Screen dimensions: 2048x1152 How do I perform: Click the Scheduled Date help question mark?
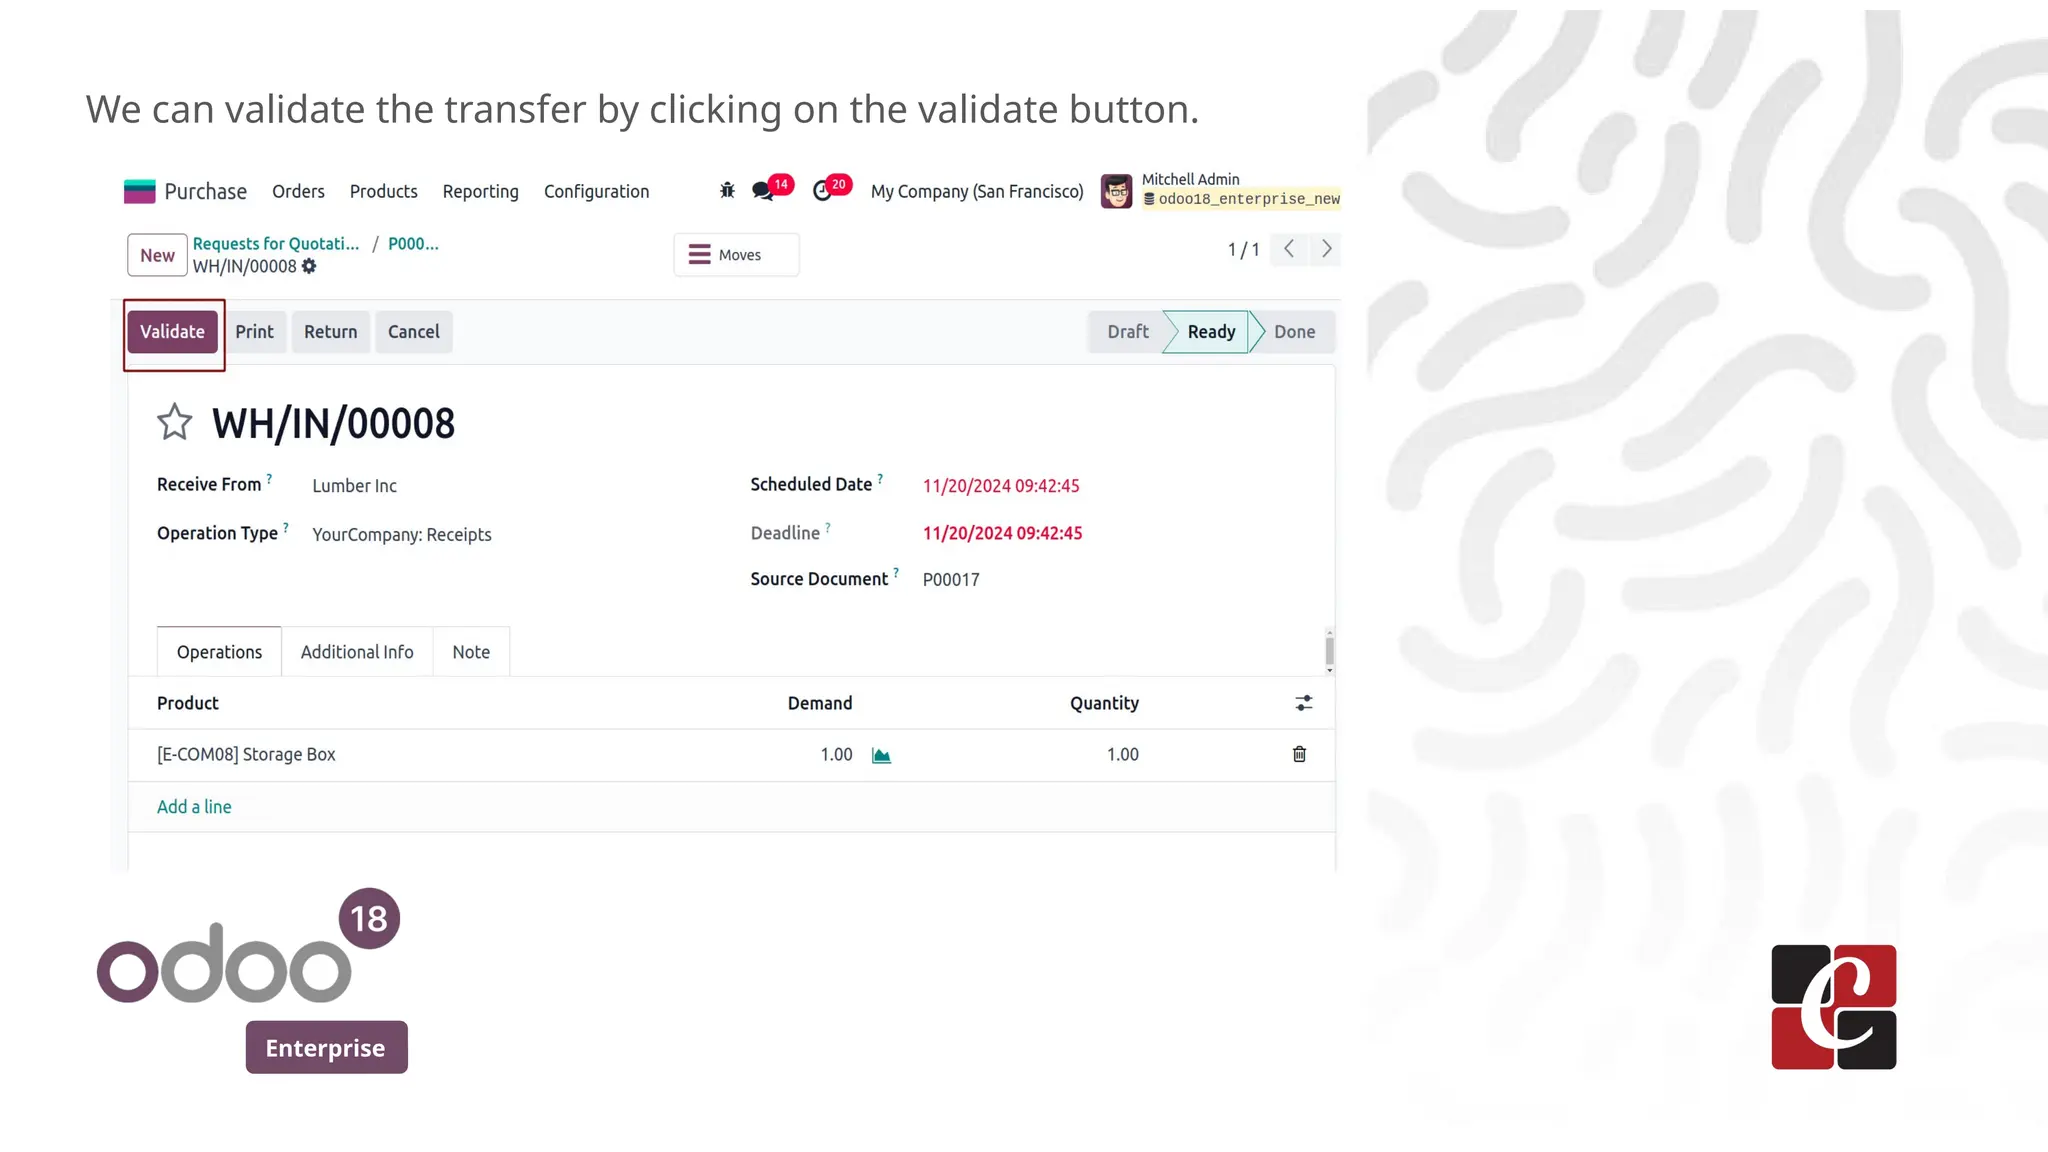(x=880, y=479)
